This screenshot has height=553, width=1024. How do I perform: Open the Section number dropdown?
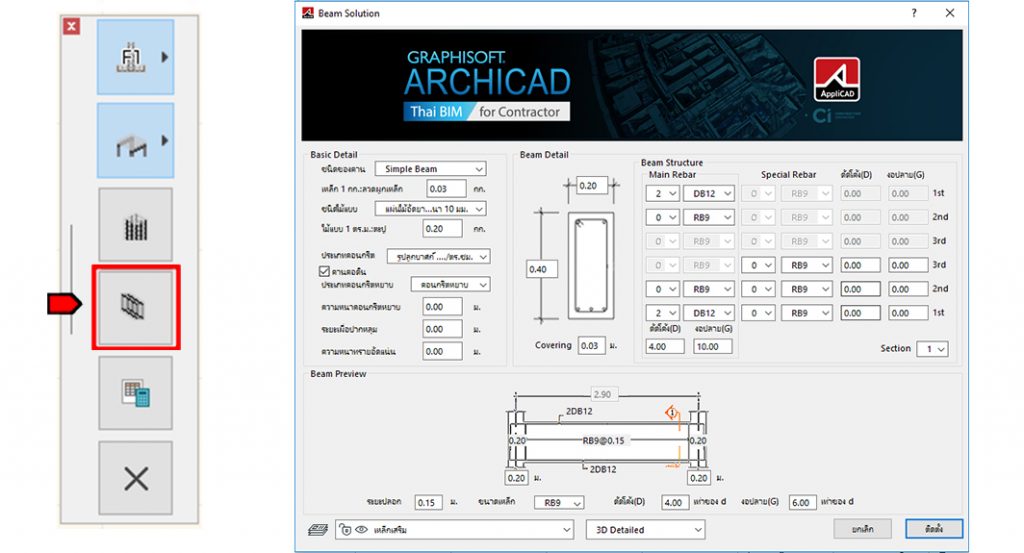(x=932, y=349)
